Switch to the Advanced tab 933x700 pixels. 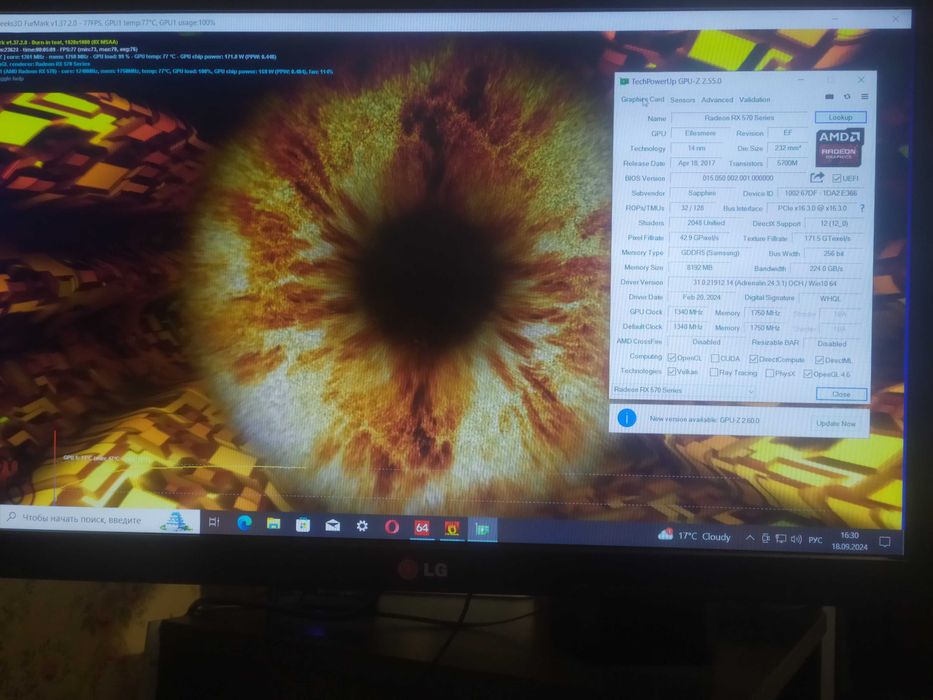point(717,99)
